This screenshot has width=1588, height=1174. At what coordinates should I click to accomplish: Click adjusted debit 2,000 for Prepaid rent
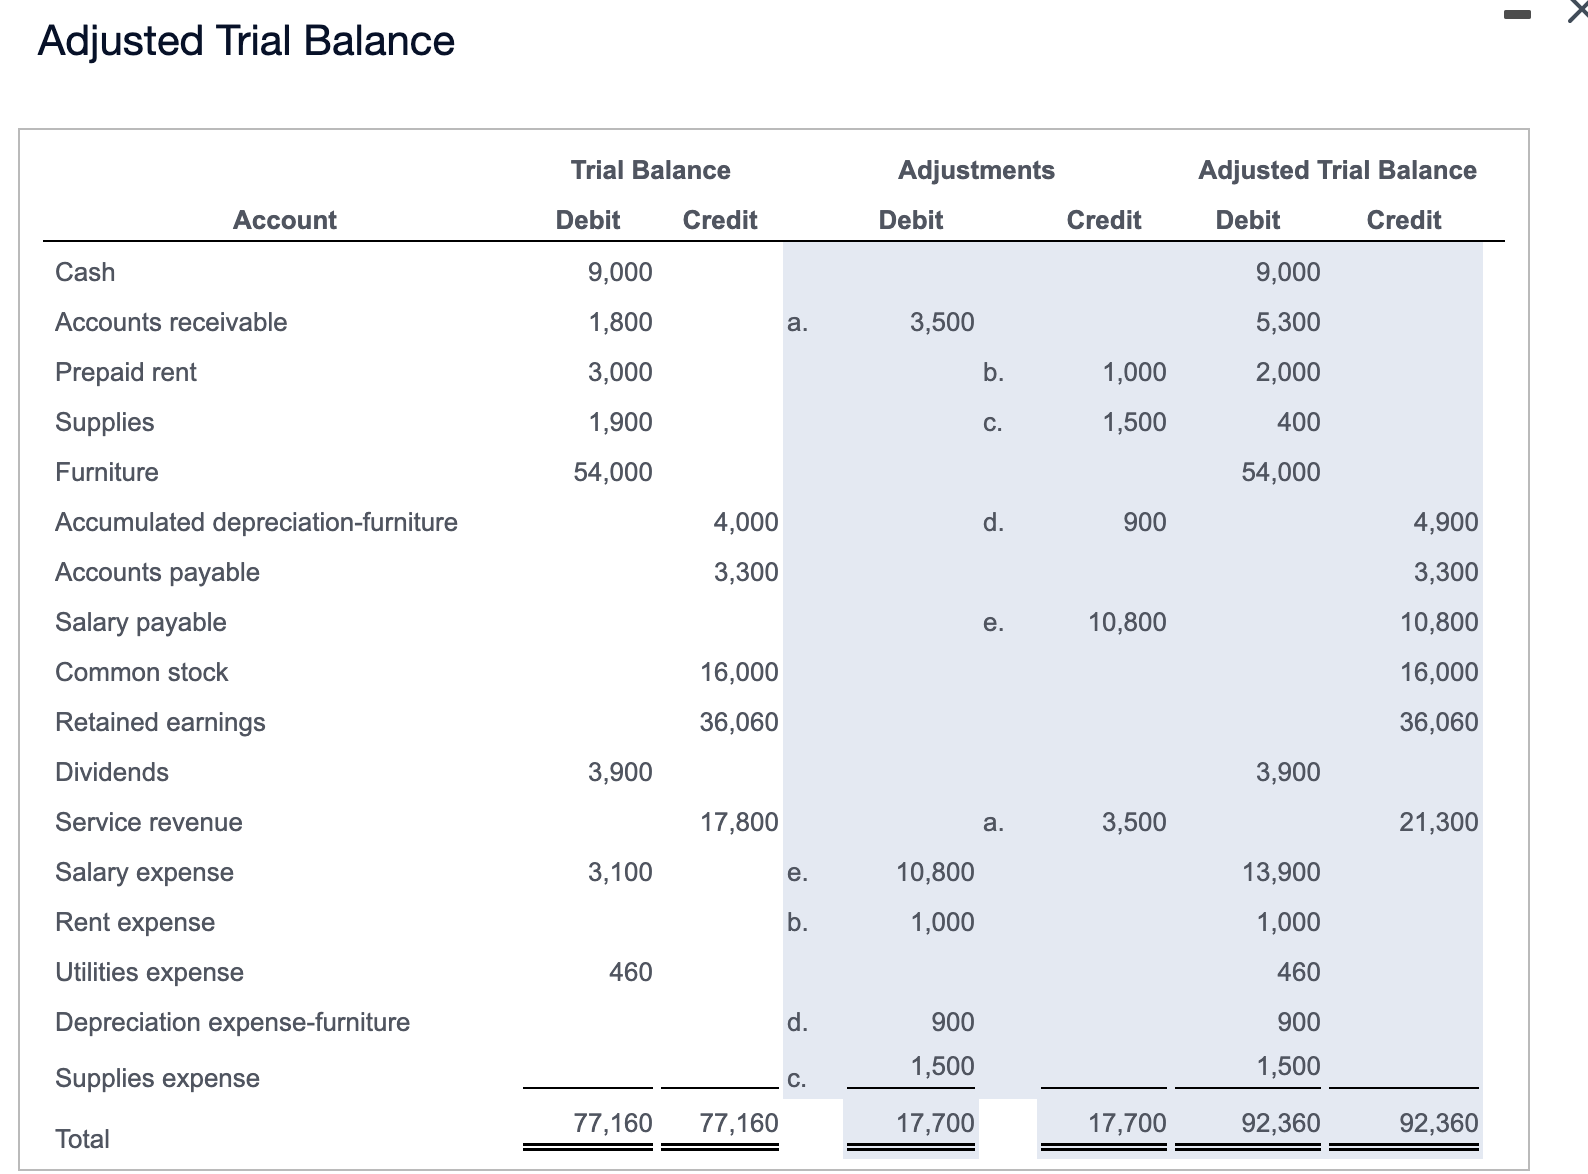(1288, 372)
